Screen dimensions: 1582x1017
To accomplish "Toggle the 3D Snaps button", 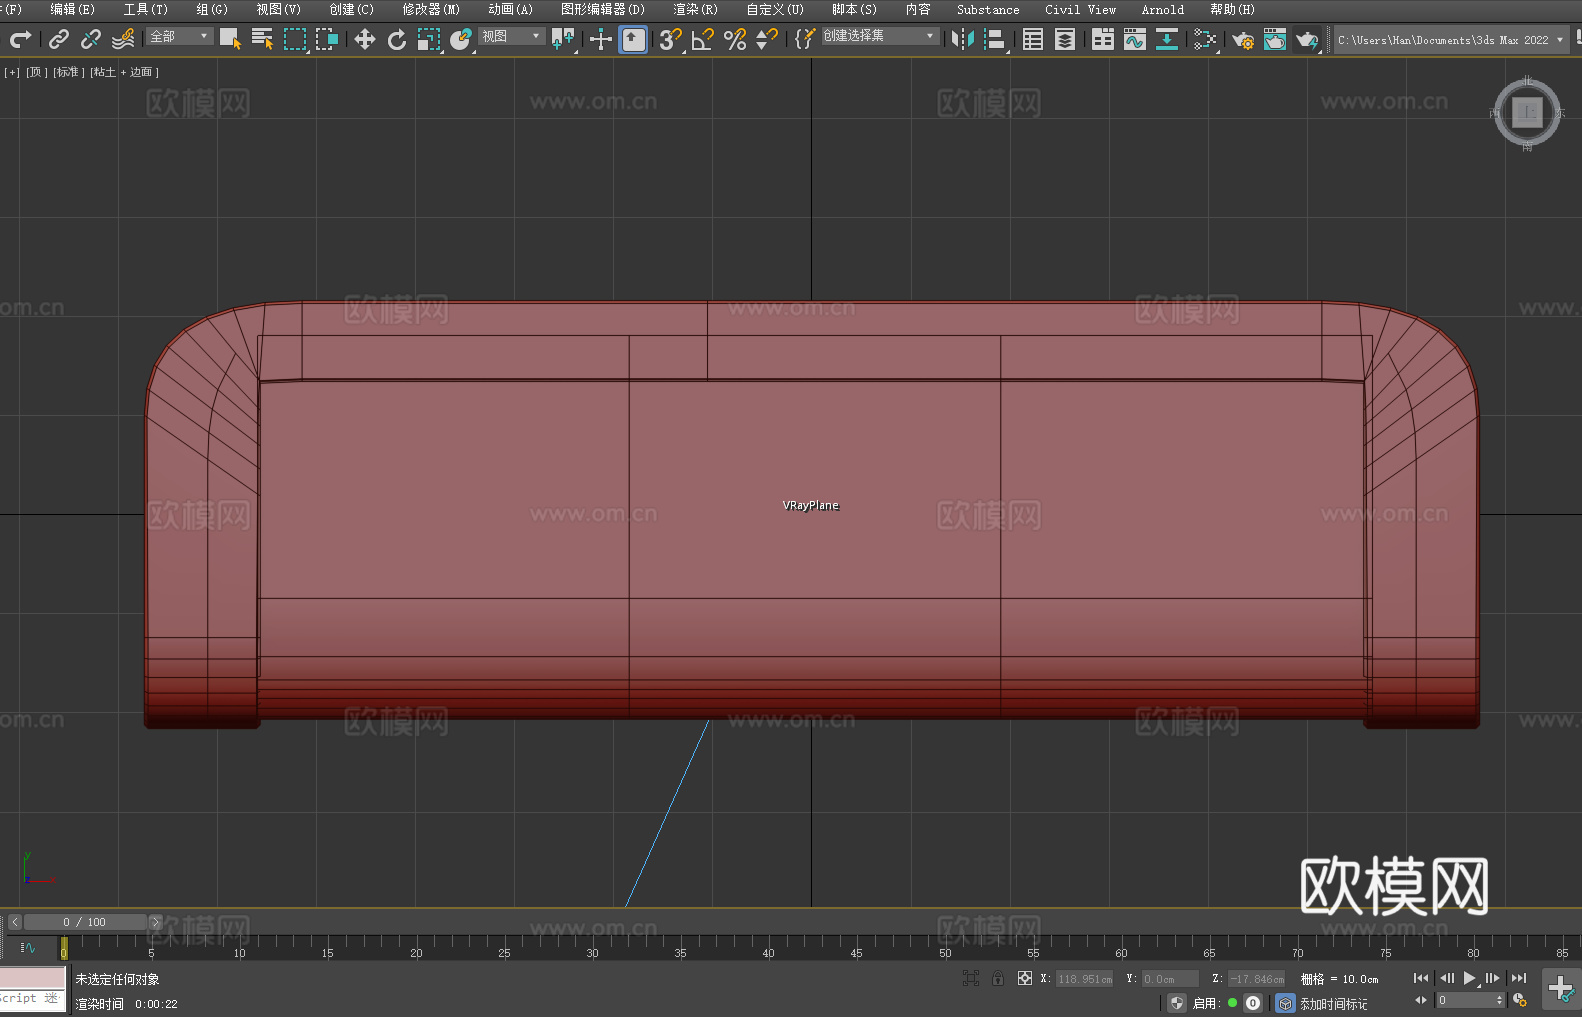I will tap(671, 39).
